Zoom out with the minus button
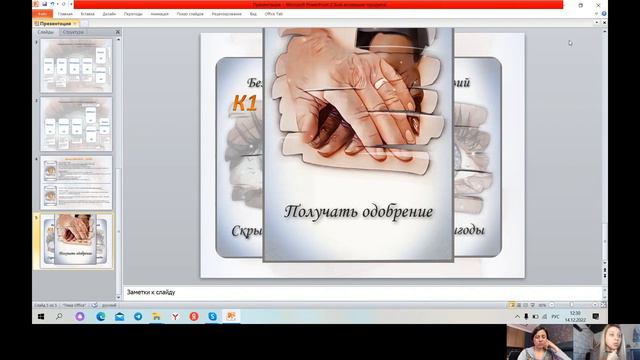The width and height of the screenshot is (640, 360). (x=551, y=305)
